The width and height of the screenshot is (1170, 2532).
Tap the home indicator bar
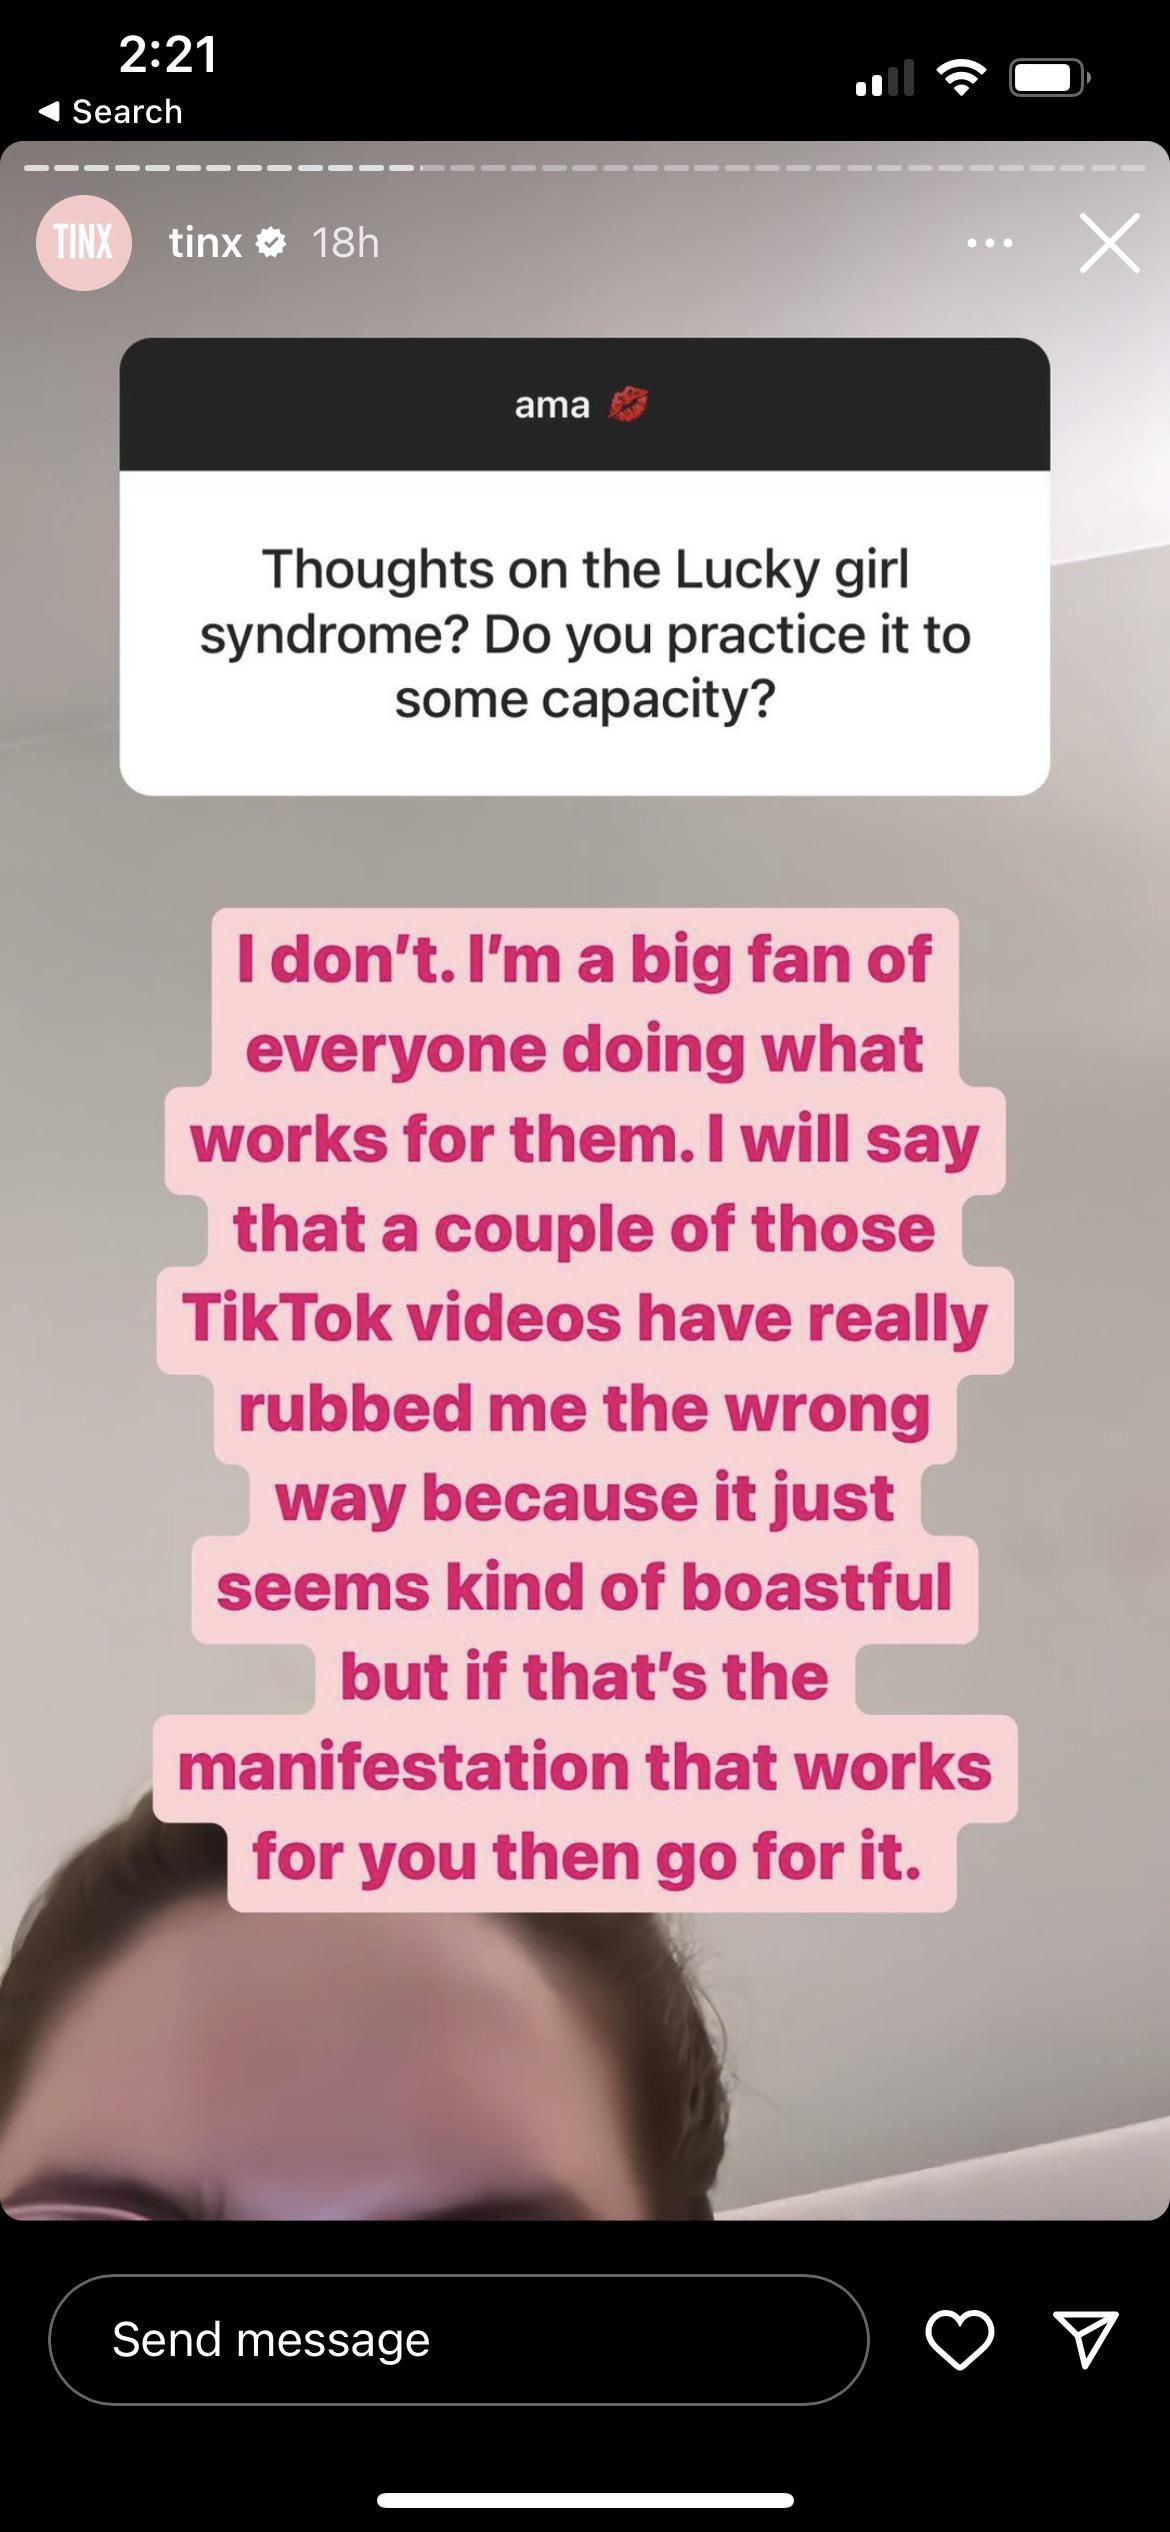(585, 2501)
